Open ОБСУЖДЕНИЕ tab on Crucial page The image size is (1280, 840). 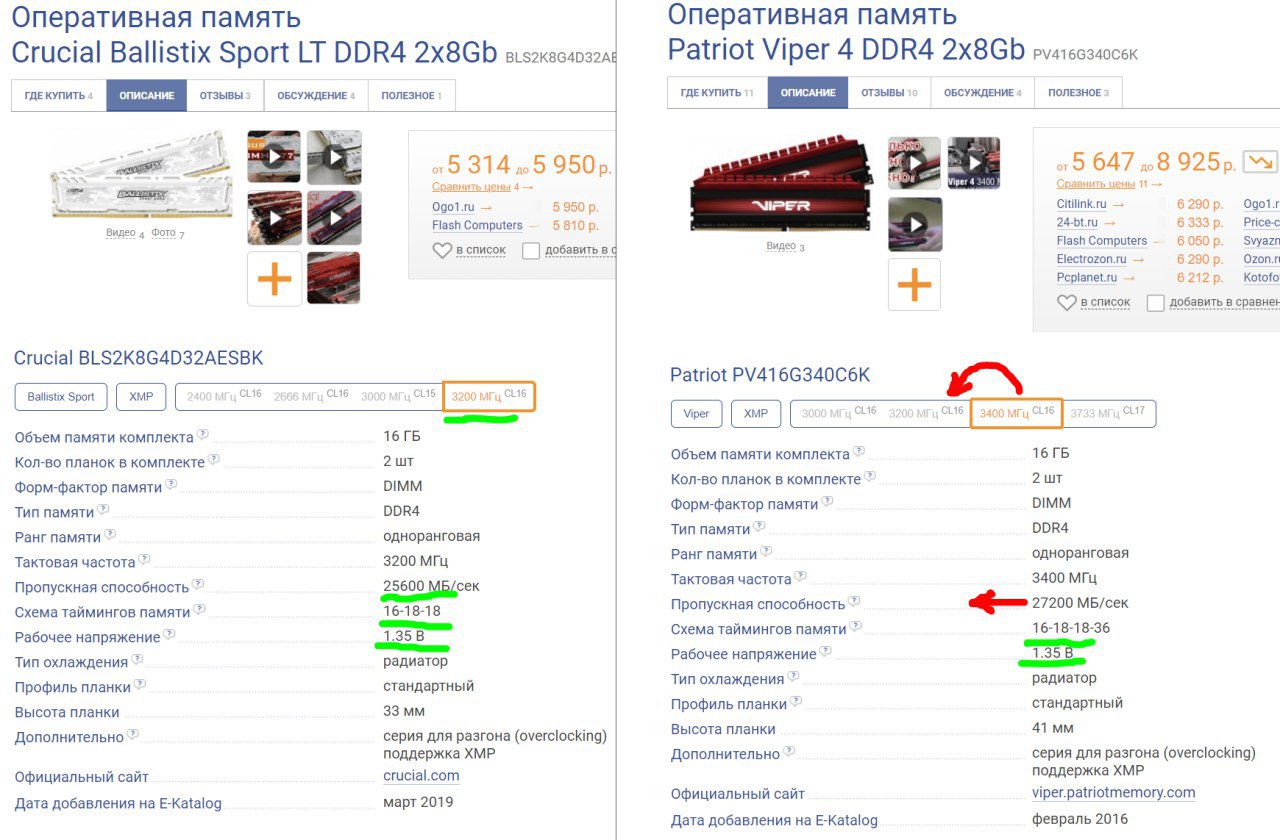316,95
